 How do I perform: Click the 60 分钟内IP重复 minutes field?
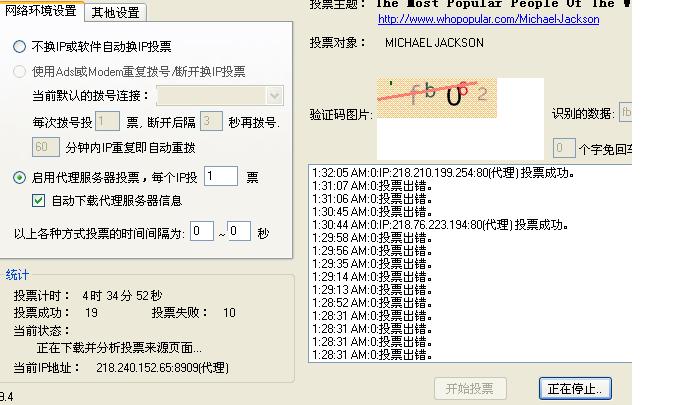46,148
